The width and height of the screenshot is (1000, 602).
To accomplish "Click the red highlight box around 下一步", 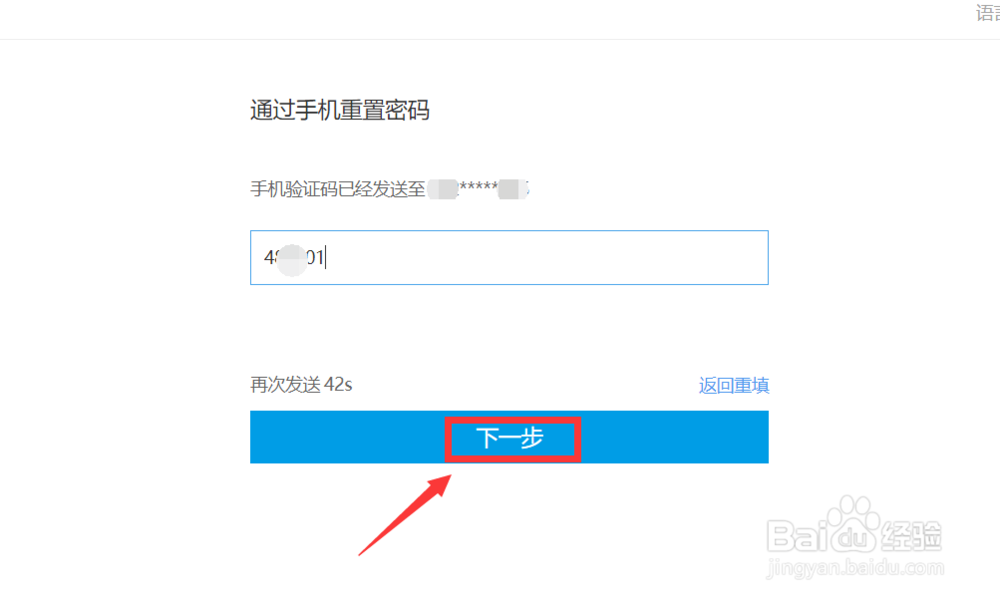I will pos(513,439).
